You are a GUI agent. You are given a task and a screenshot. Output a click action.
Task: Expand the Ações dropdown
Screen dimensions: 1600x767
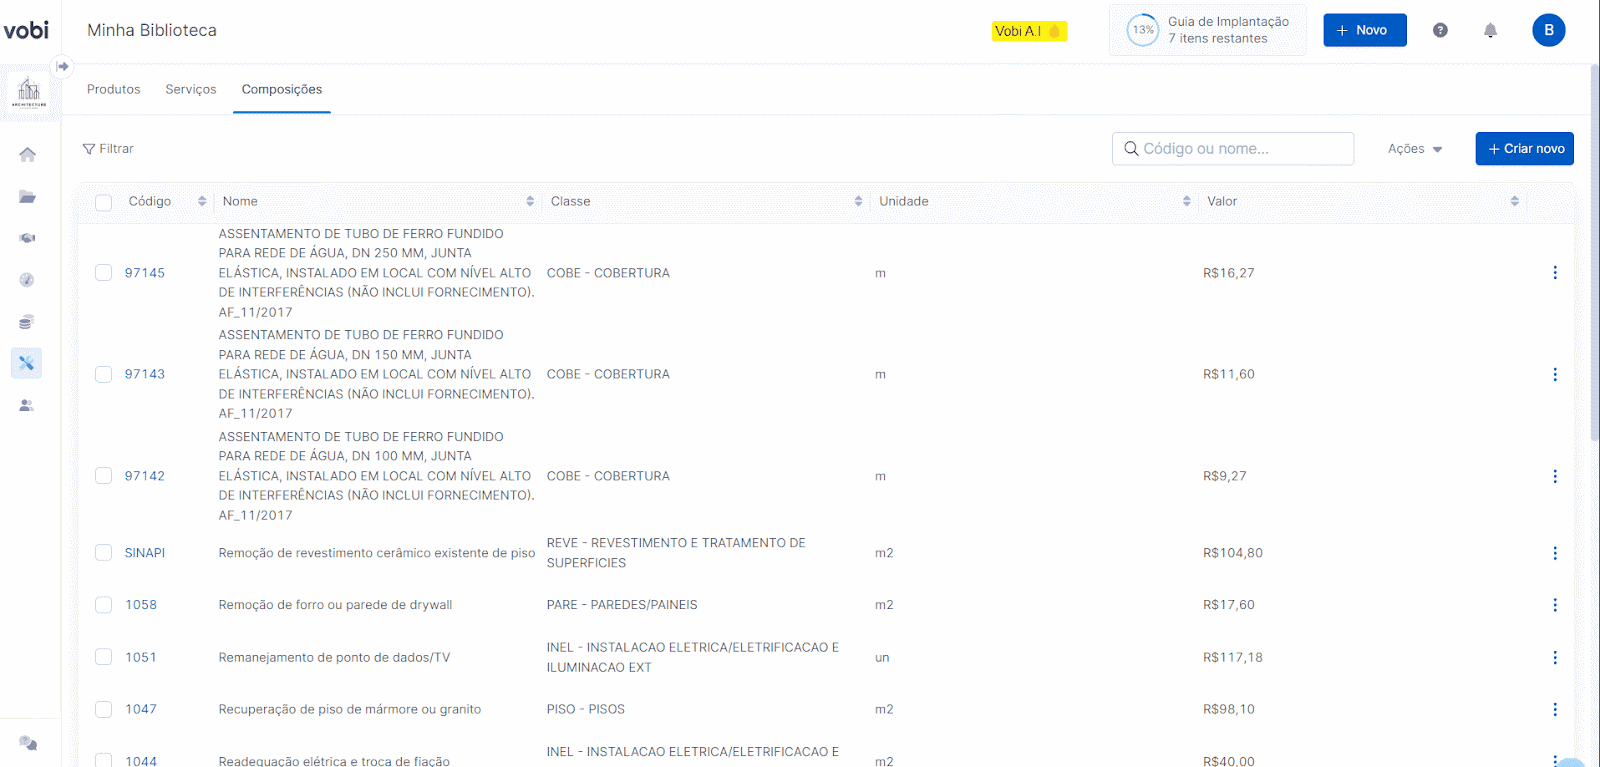click(1415, 148)
